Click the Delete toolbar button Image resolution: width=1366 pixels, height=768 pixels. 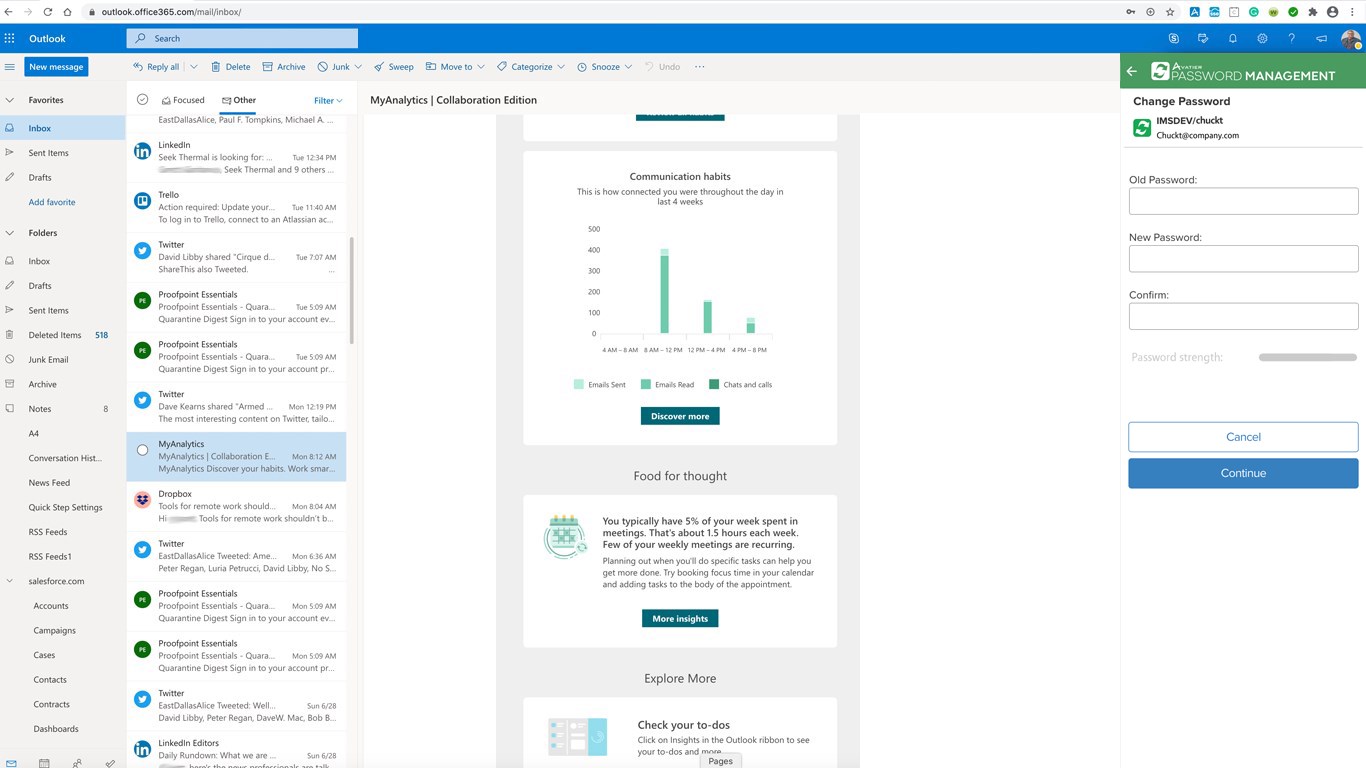click(x=231, y=67)
